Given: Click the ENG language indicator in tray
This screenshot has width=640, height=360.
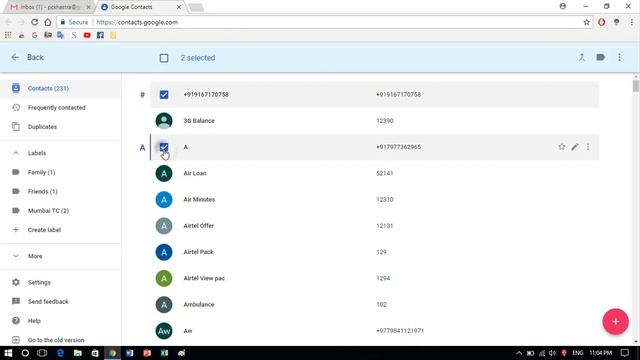Looking at the screenshot, I should pyautogui.click(x=577, y=353).
